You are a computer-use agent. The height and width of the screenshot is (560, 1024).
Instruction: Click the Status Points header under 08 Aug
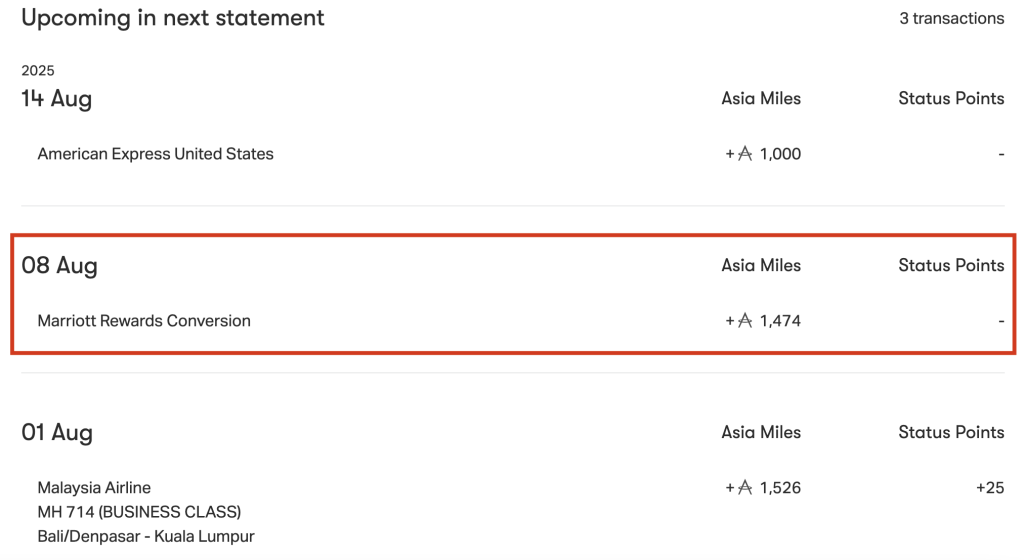pyautogui.click(x=951, y=266)
